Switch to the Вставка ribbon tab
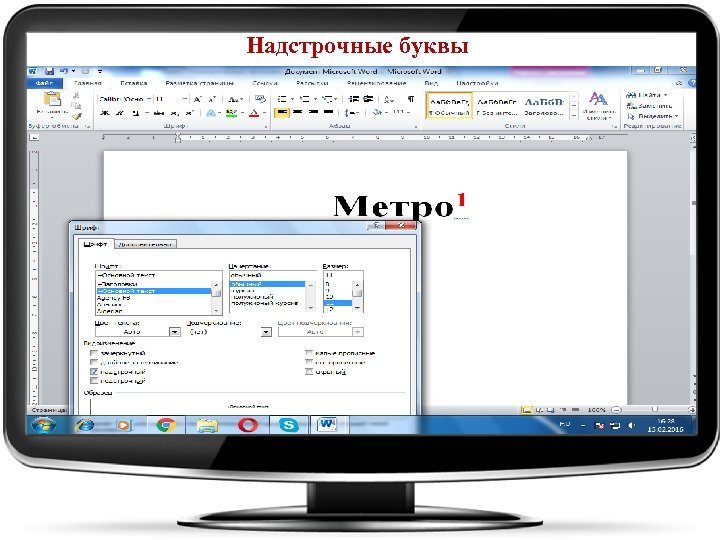 pos(134,83)
